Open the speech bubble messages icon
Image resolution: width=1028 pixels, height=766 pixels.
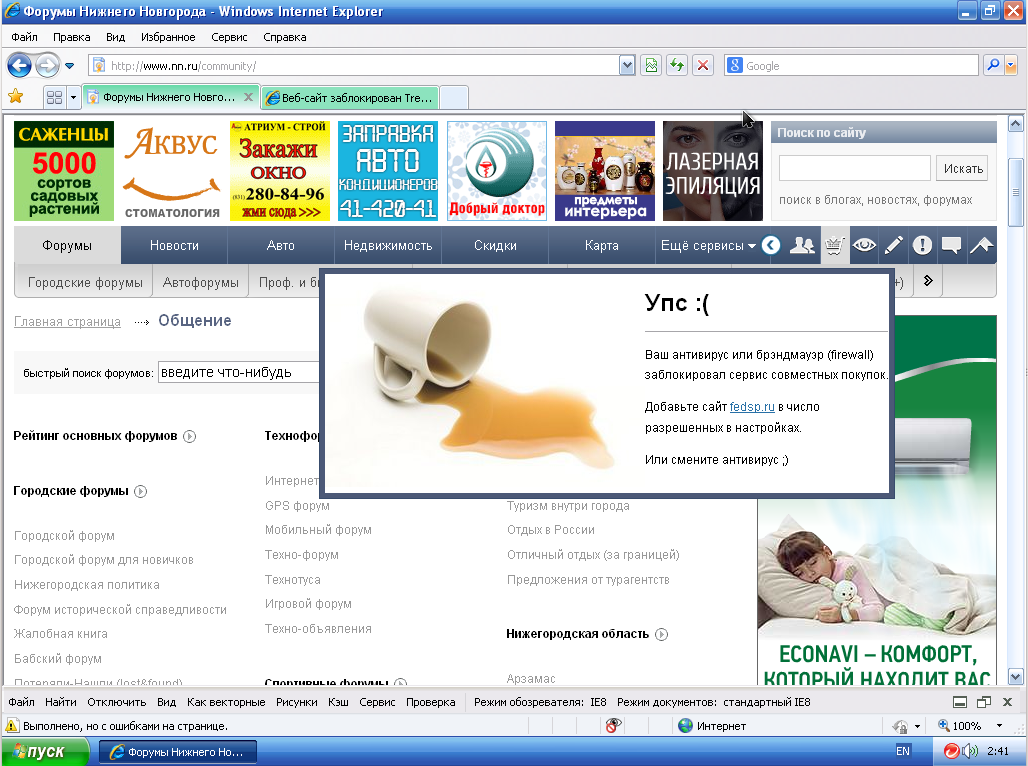951,245
